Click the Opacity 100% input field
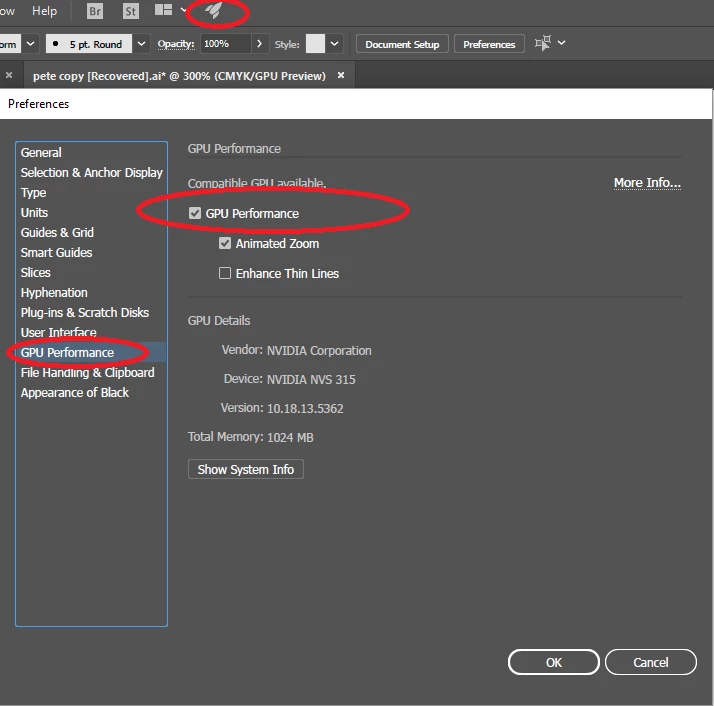This screenshot has height=706, width=714. pos(225,44)
